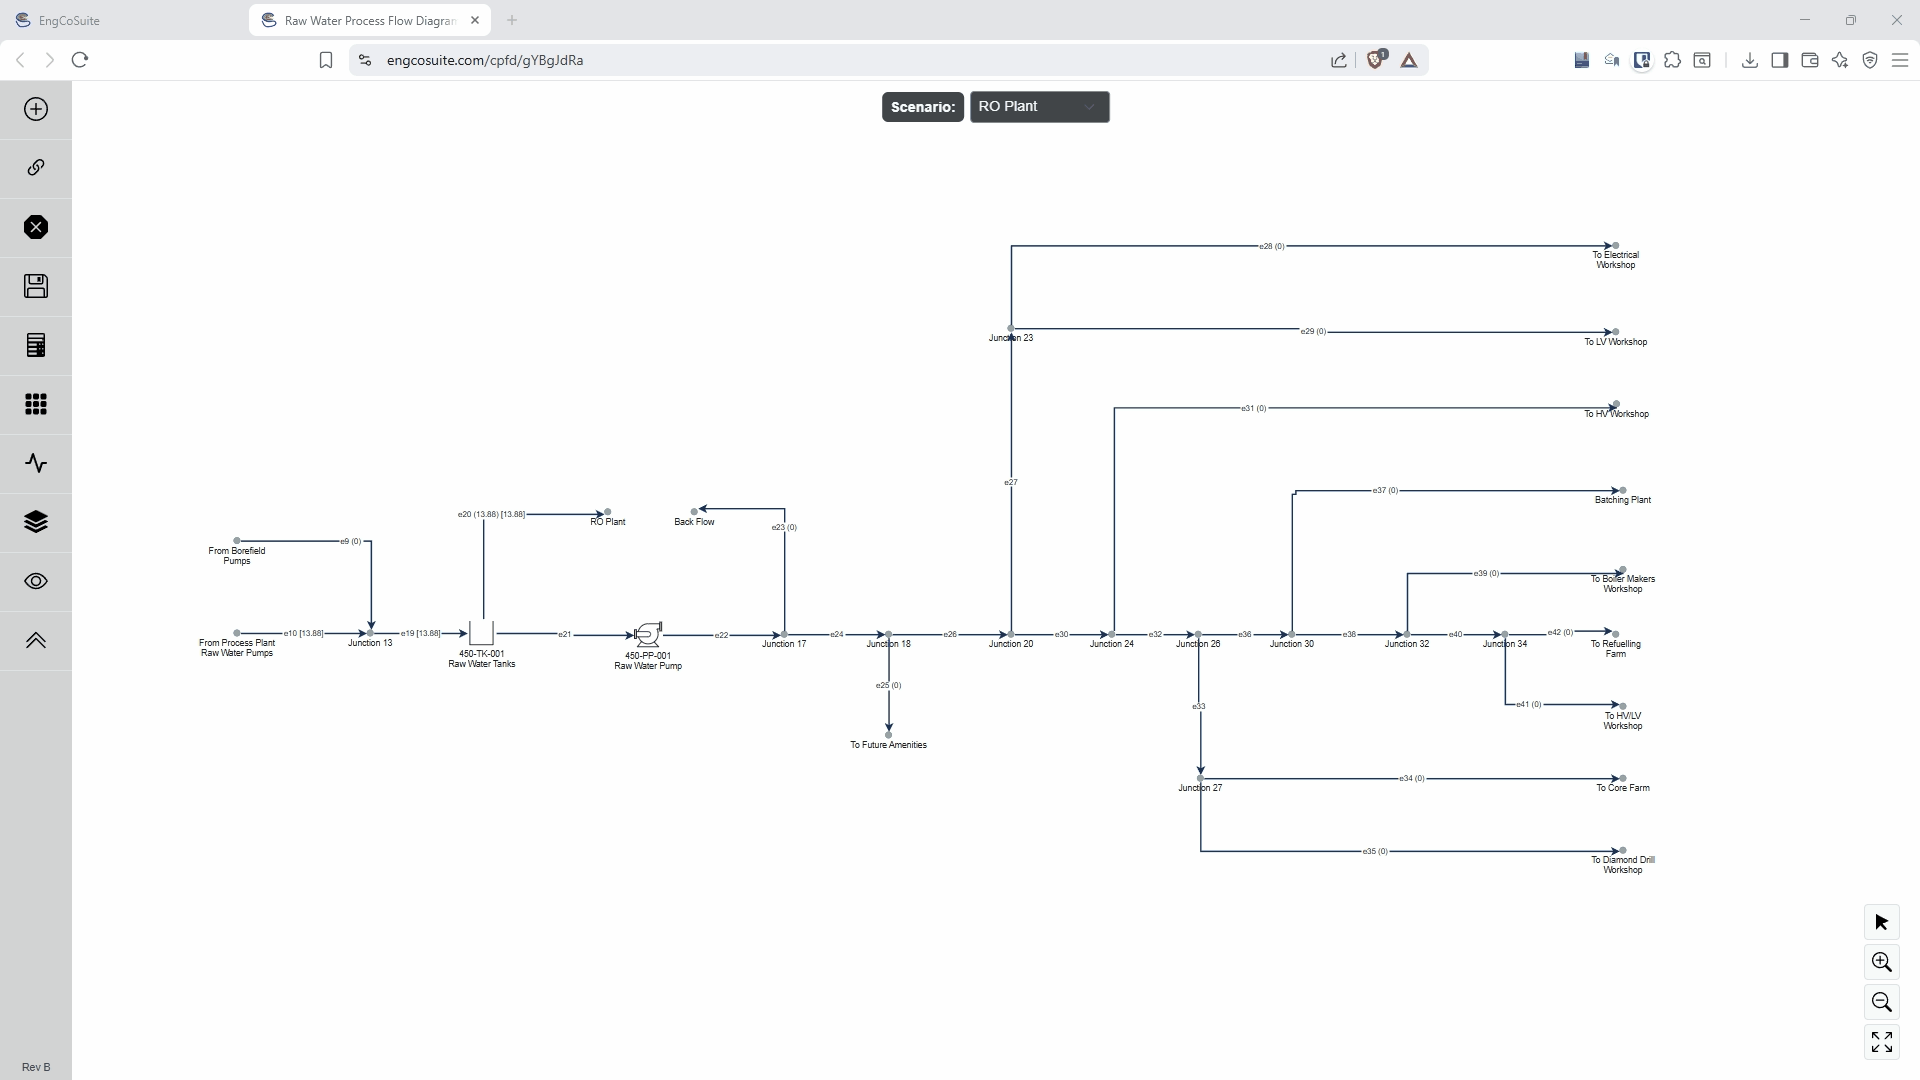The height and width of the screenshot is (1080, 1920).
Task: Open the Brave wallet icon
Action: 1809,60
